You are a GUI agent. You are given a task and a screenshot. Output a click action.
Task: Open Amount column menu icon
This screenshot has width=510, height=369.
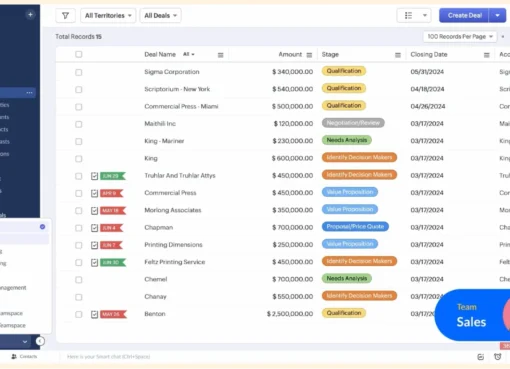click(x=309, y=55)
